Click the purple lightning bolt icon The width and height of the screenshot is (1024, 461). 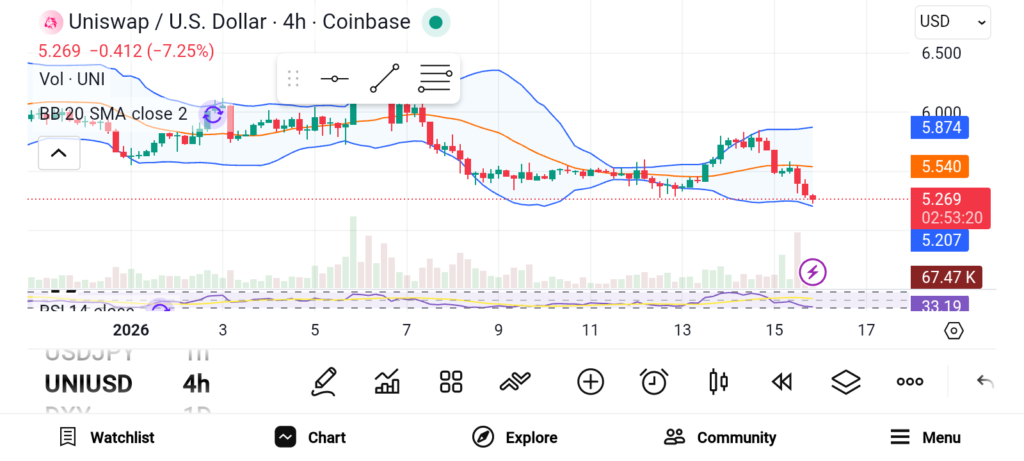(x=812, y=271)
